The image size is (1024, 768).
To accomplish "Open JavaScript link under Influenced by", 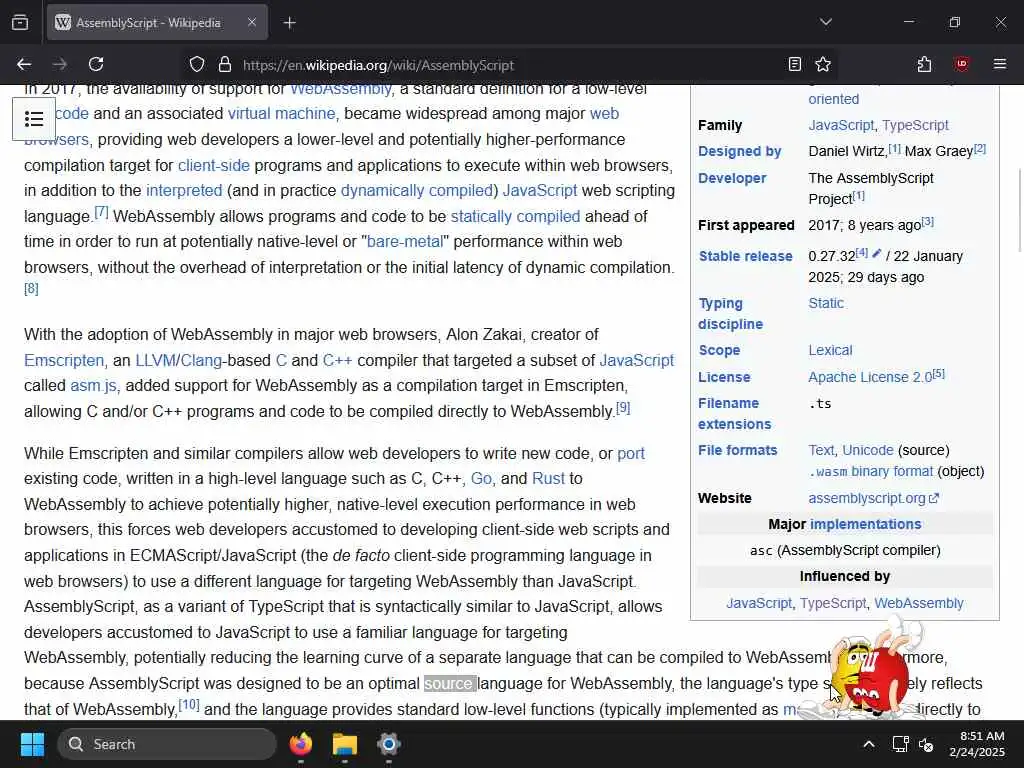I will click(759, 603).
